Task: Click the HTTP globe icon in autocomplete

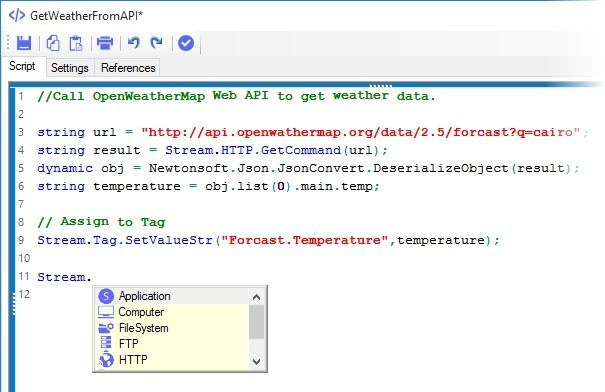Action: tap(106, 360)
